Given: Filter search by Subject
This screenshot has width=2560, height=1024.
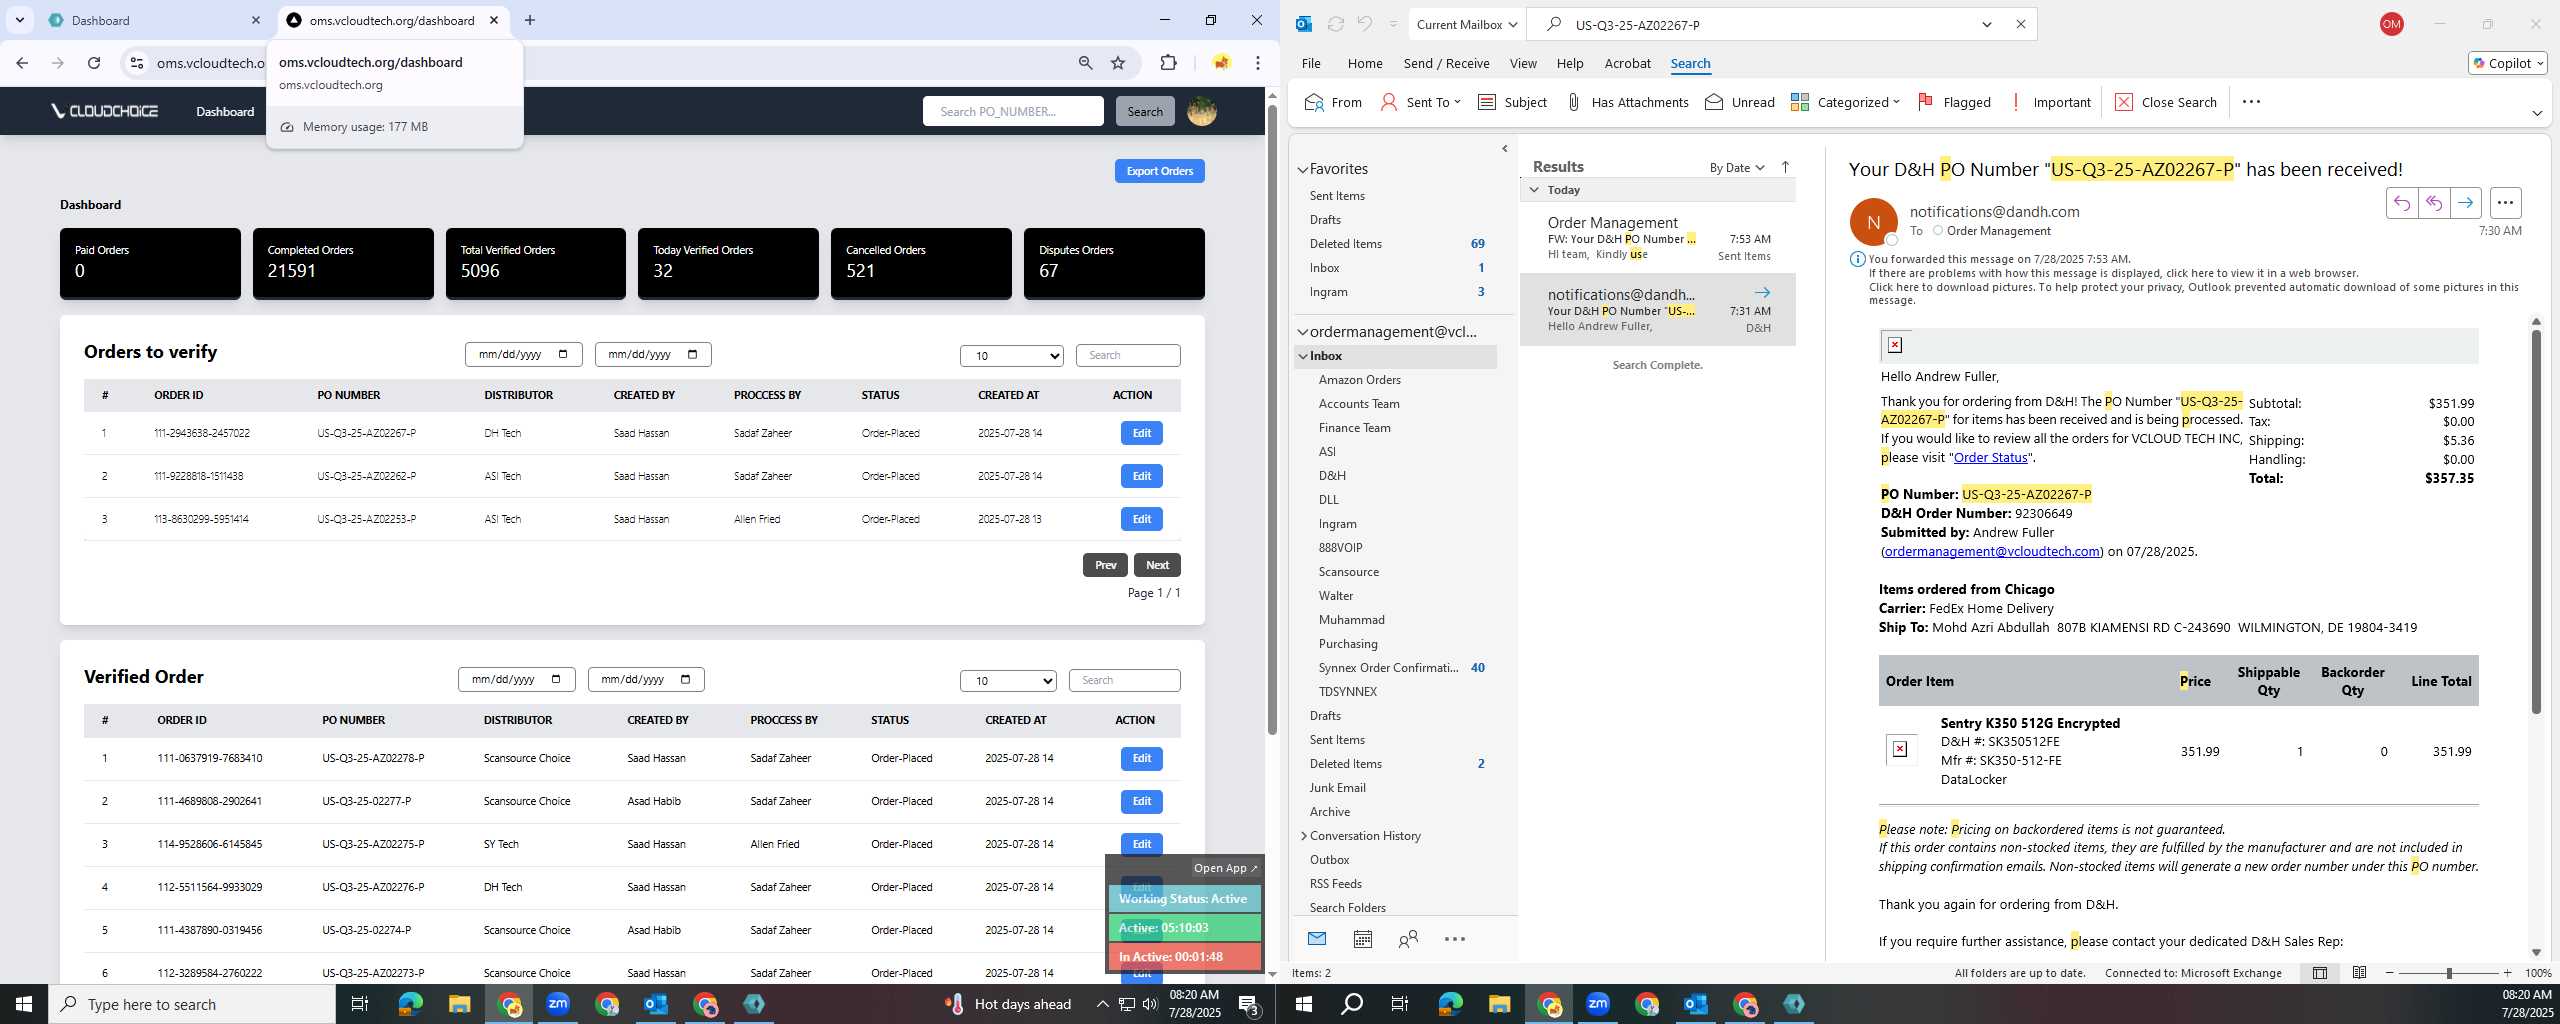Looking at the screenshot, I should coord(1512,102).
